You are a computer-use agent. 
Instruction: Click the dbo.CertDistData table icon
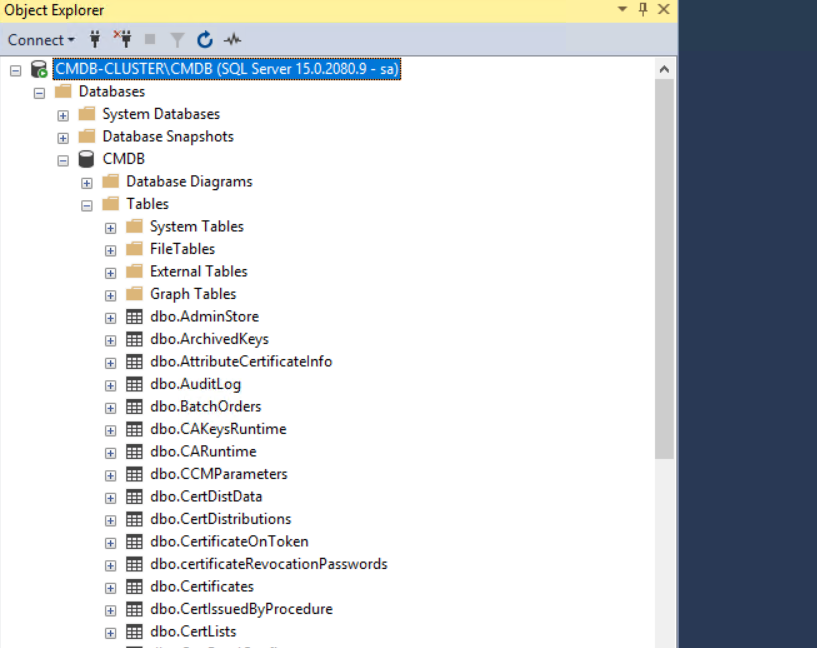134,496
